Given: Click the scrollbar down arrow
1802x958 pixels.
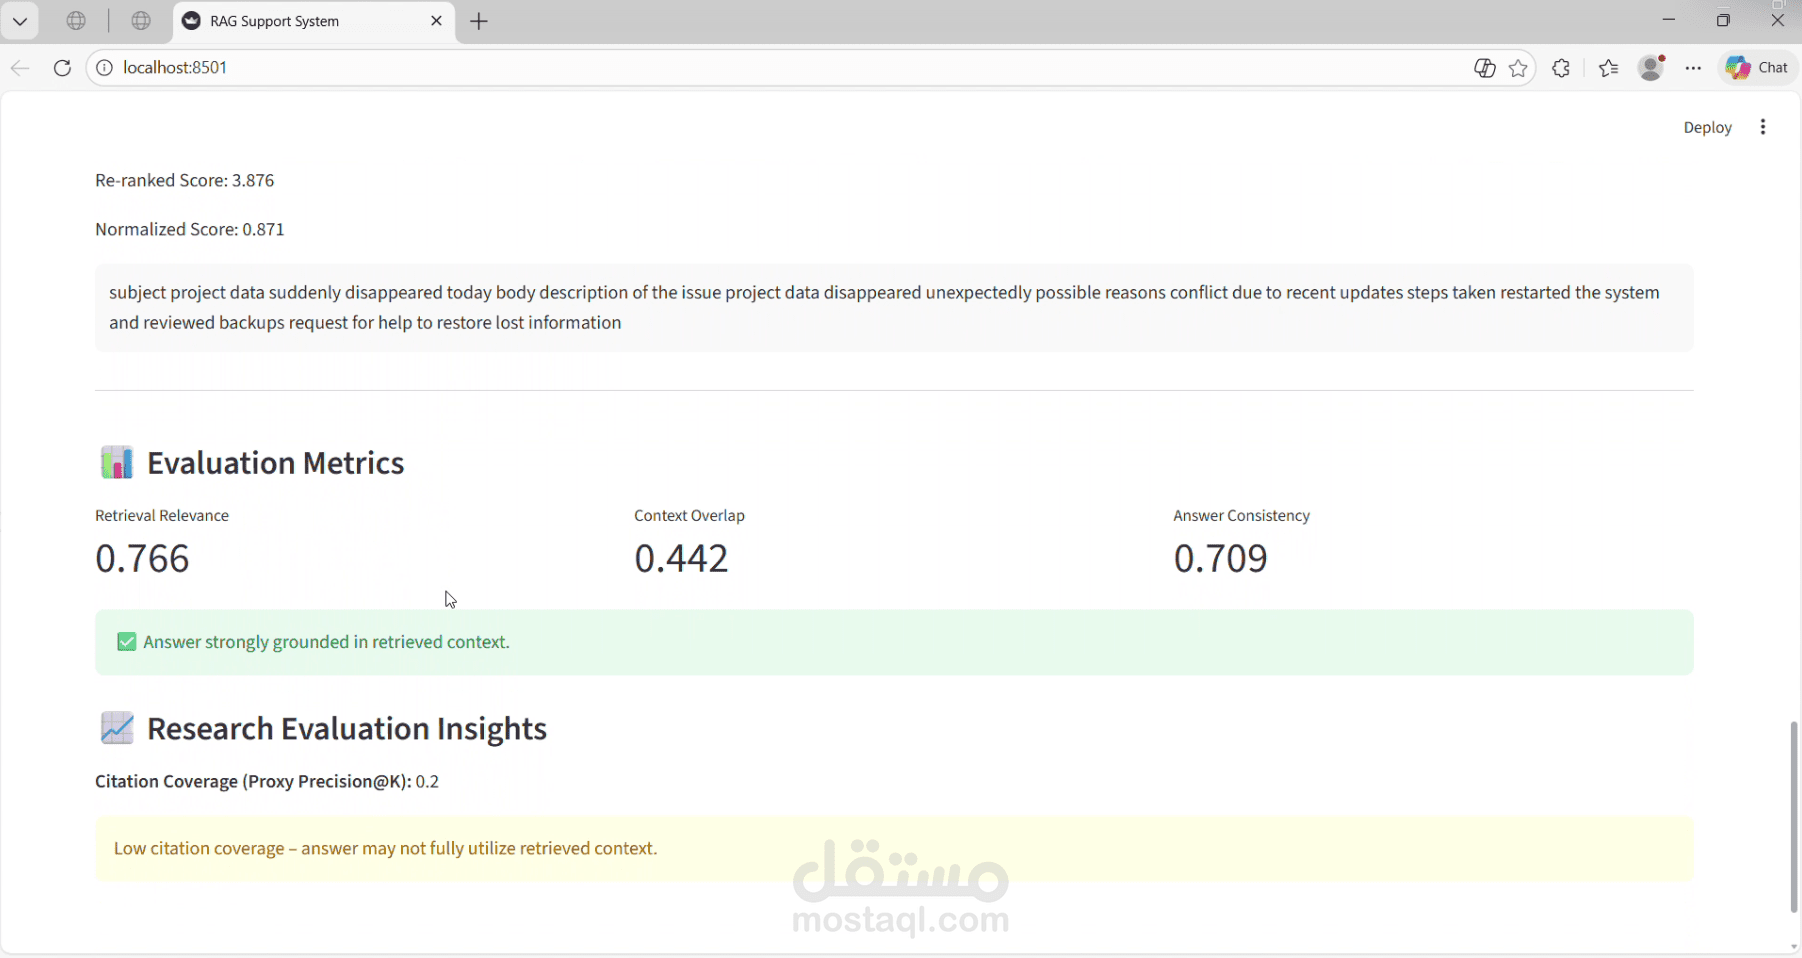Looking at the screenshot, I should (1794, 947).
